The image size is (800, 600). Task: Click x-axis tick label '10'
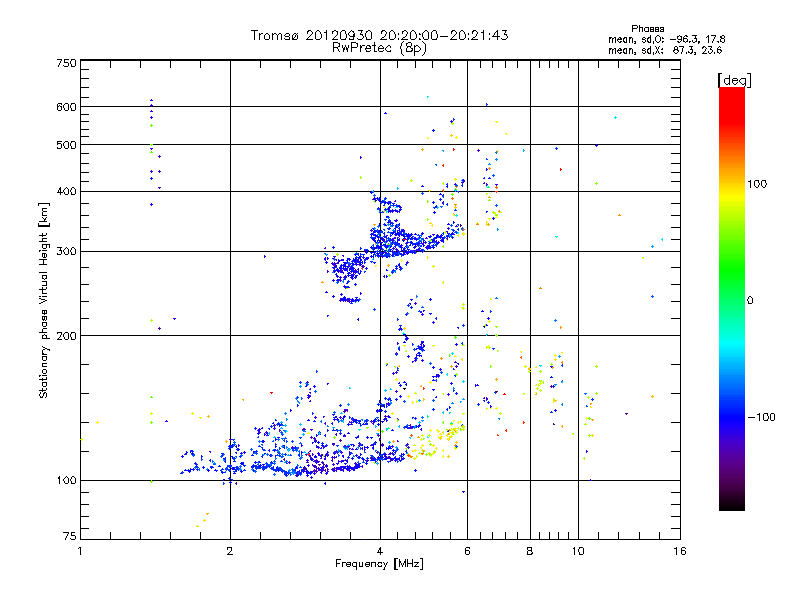578,551
